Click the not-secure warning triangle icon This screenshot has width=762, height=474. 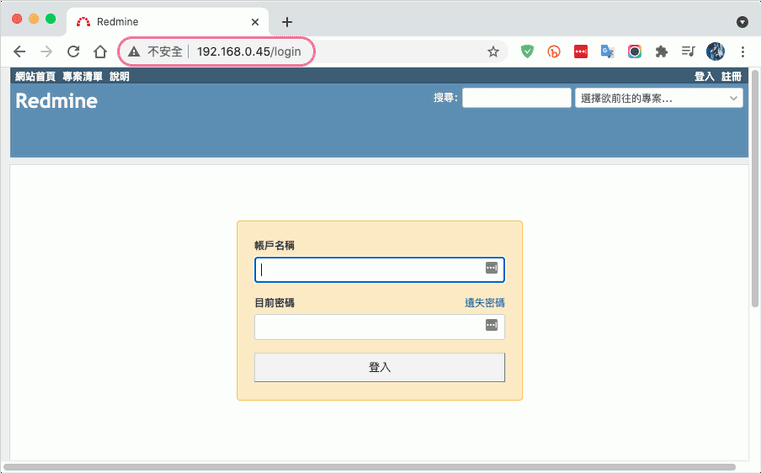pos(134,52)
